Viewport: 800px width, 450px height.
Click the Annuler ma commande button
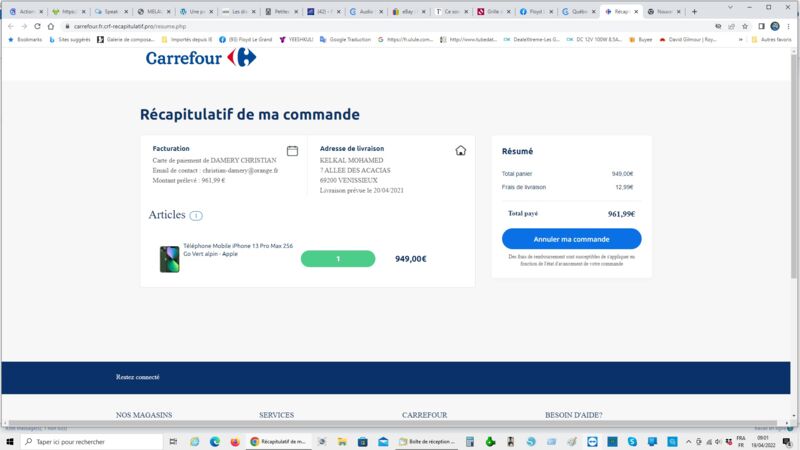click(571, 239)
